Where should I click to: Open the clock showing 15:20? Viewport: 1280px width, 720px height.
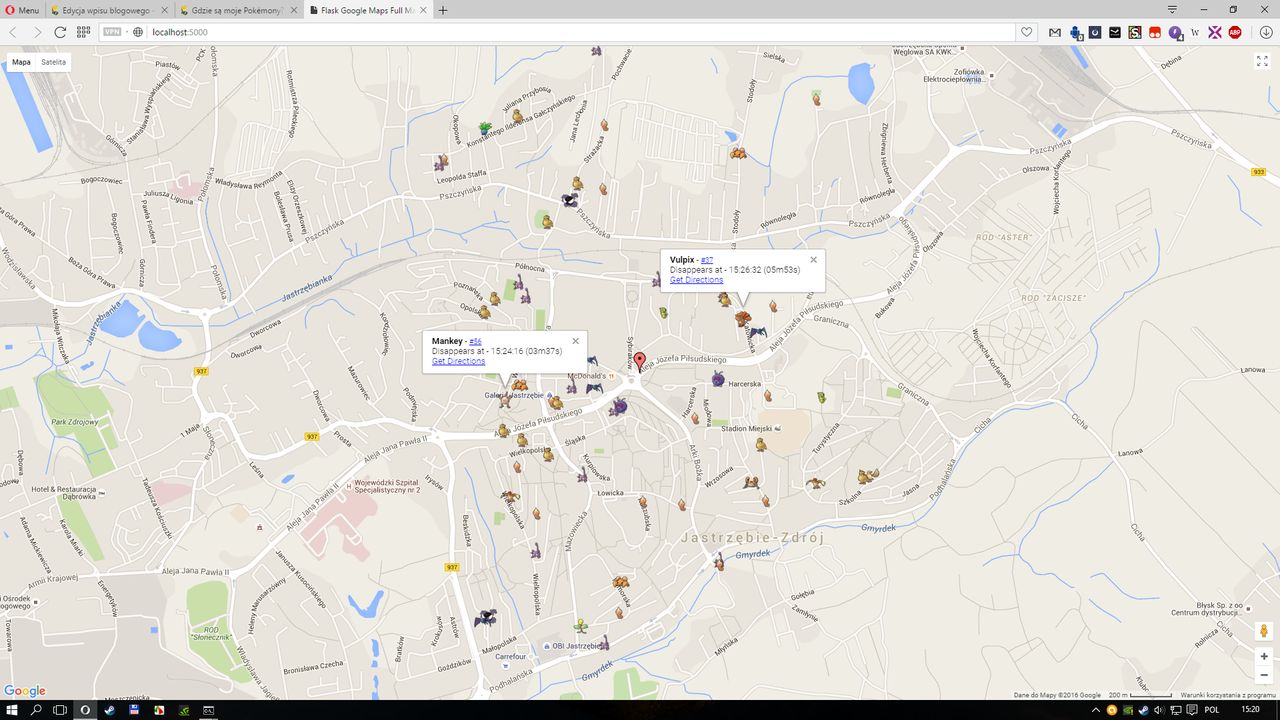[1250, 710]
